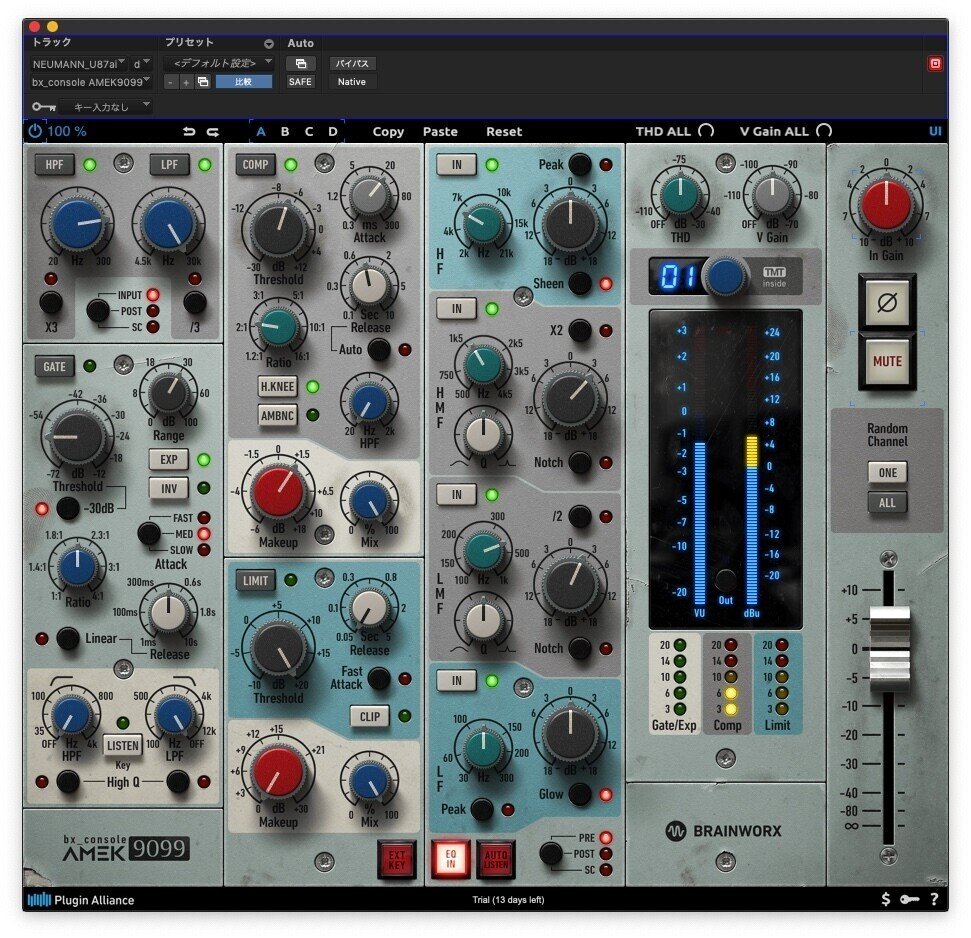Viewport: 971px width, 938px height.
Task: Click the バイパス bypass button
Action: [352, 63]
